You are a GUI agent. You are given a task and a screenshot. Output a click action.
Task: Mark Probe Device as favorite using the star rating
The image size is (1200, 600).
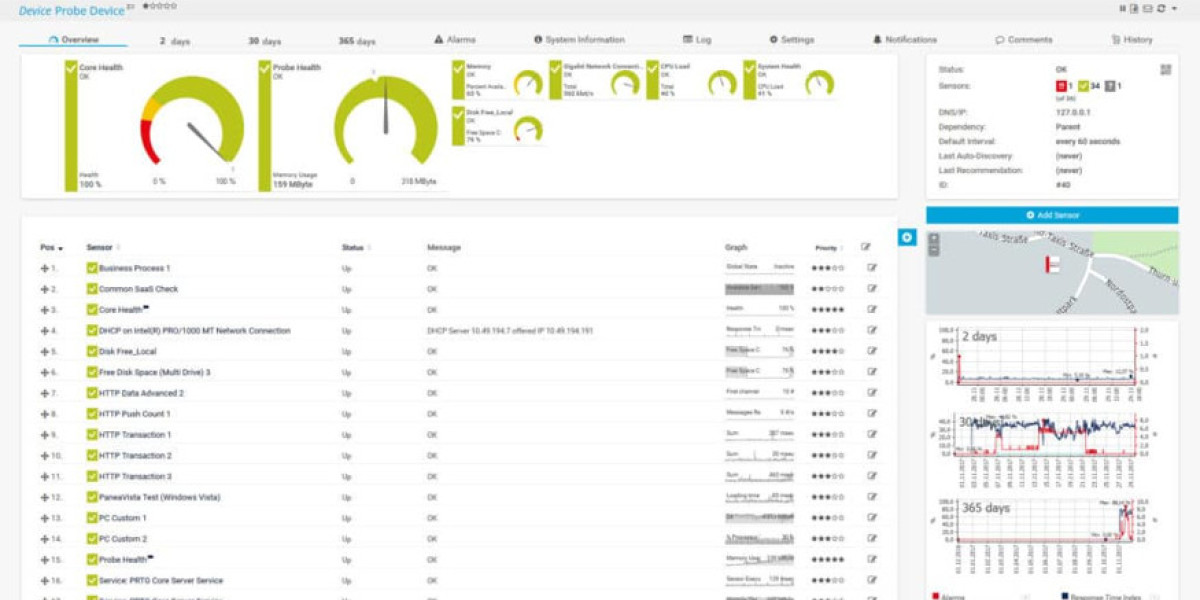pos(158,7)
